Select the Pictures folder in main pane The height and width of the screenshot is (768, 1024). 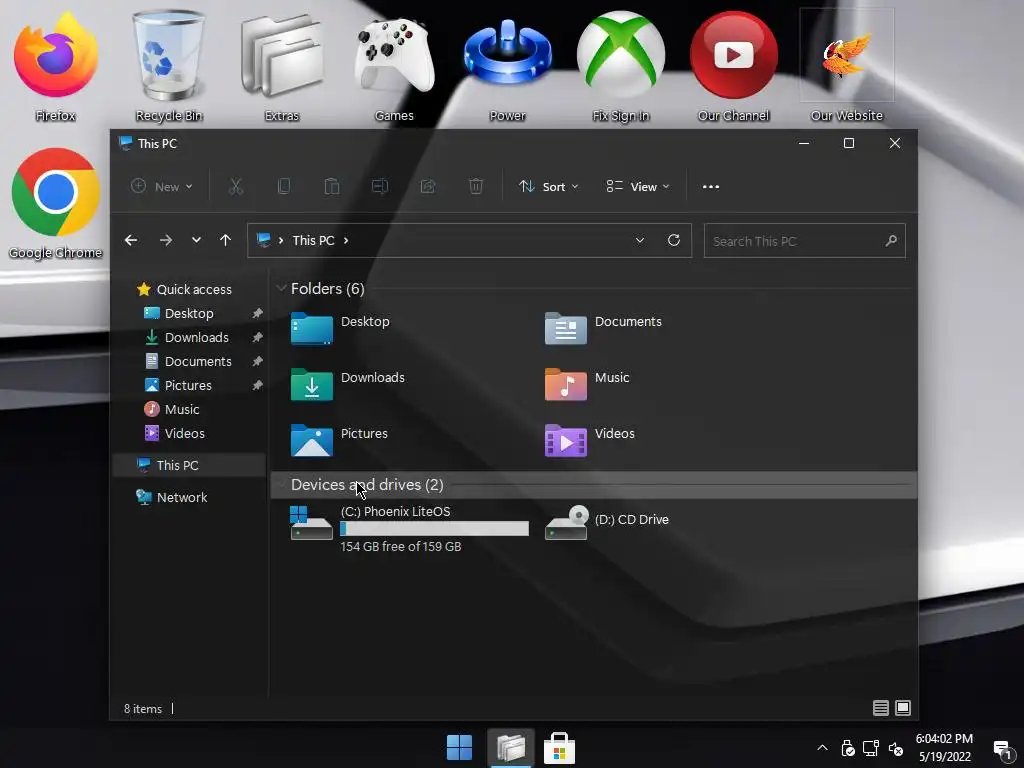(339, 440)
